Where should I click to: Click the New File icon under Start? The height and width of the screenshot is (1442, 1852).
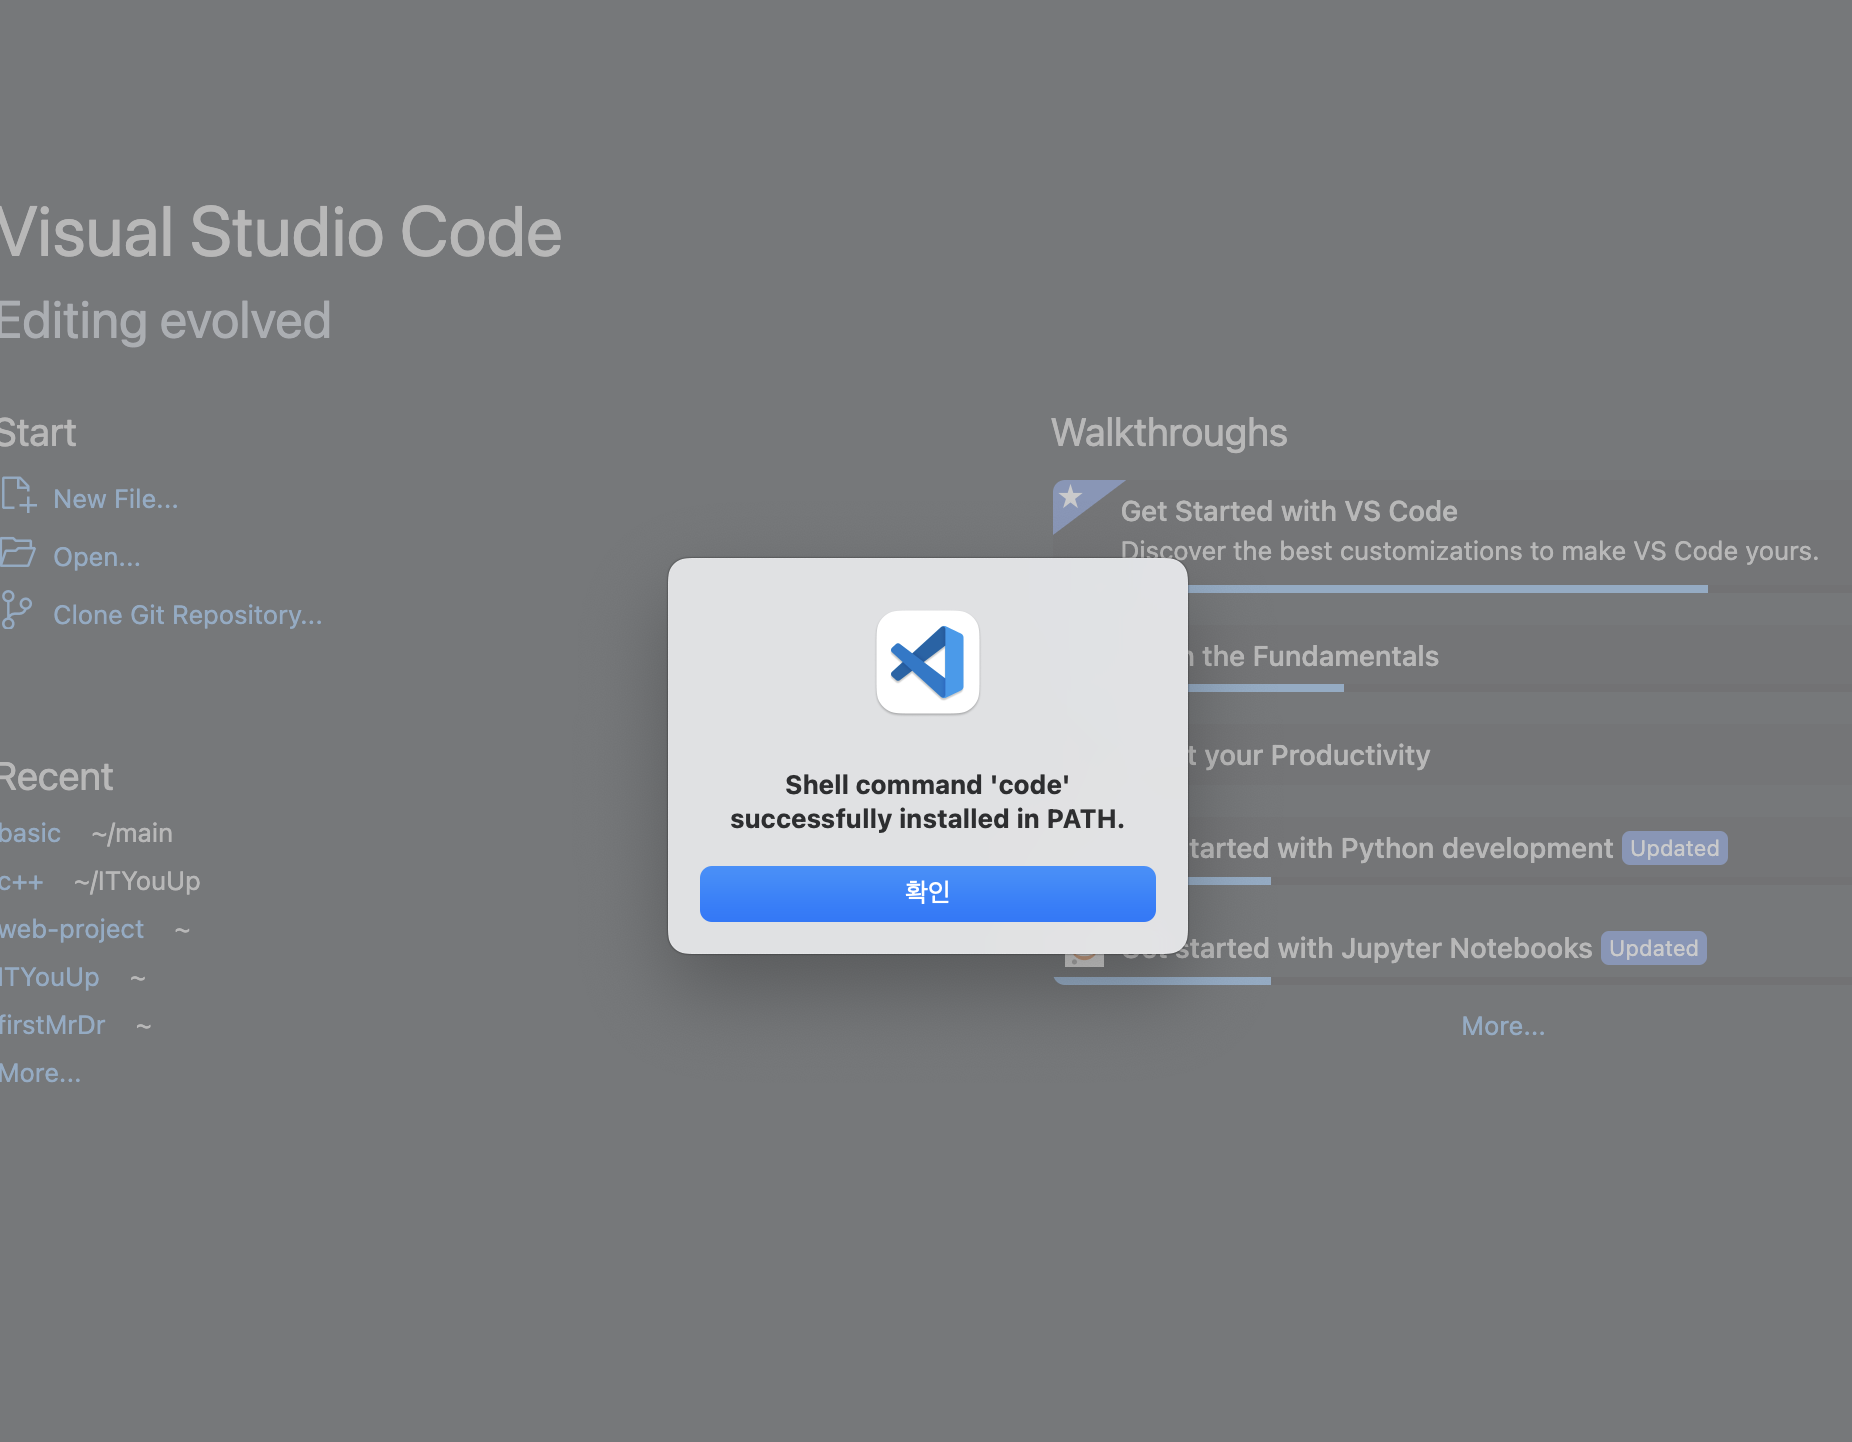click(18, 496)
